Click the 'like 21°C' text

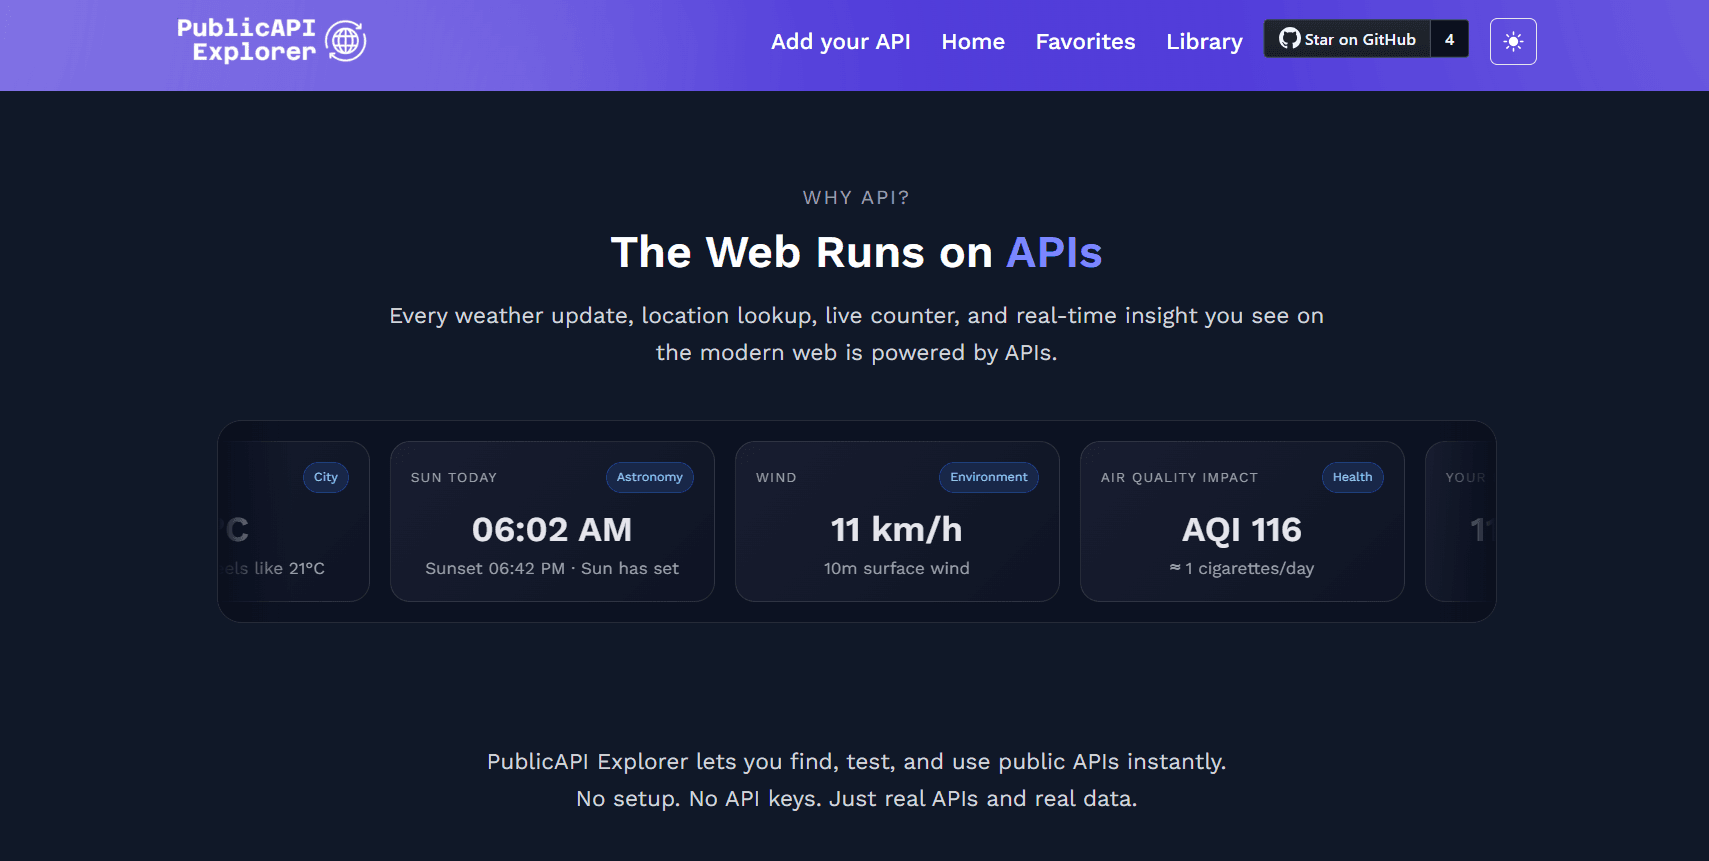[x=289, y=568]
